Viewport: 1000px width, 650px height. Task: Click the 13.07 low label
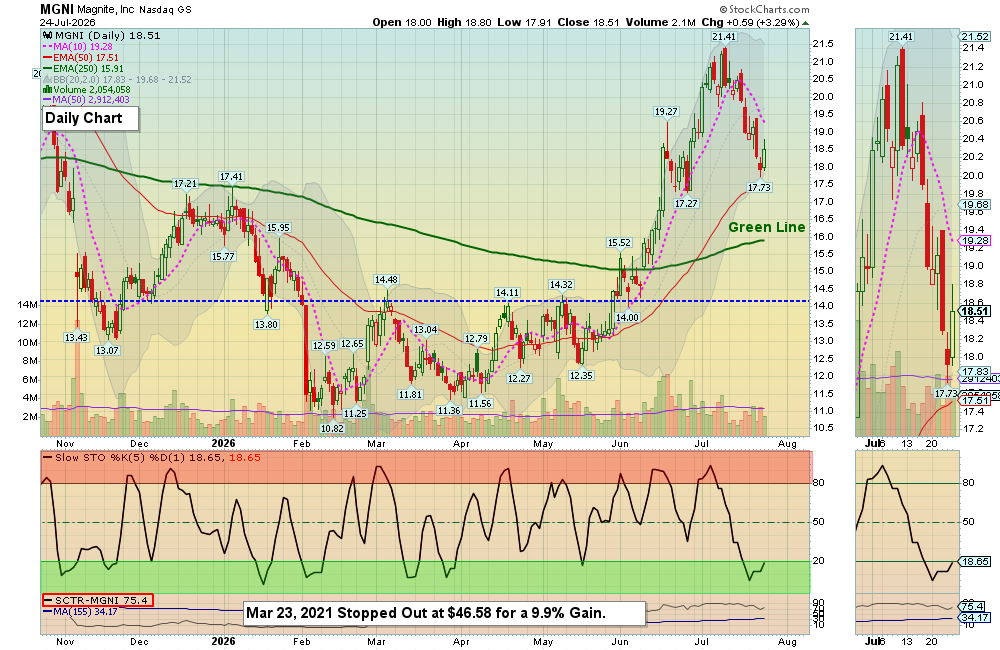click(x=107, y=350)
